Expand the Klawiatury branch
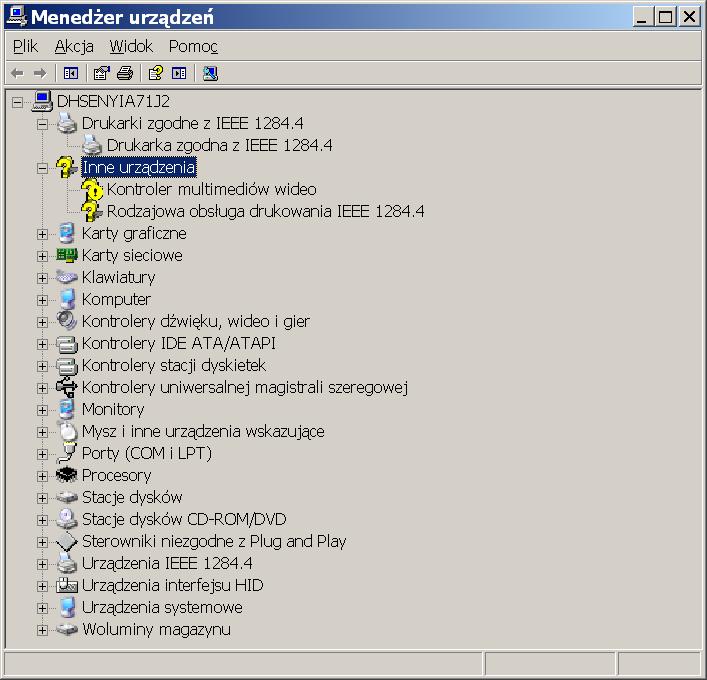The height and width of the screenshot is (680, 707). coord(42,278)
